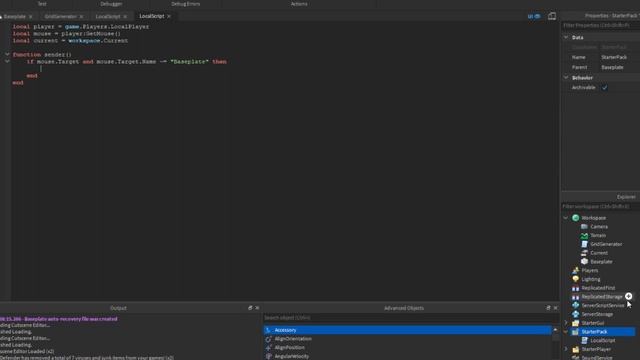Collapse the StarterPack tree node
The width and height of the screenshot is (640, 360).
pos(566,332)
